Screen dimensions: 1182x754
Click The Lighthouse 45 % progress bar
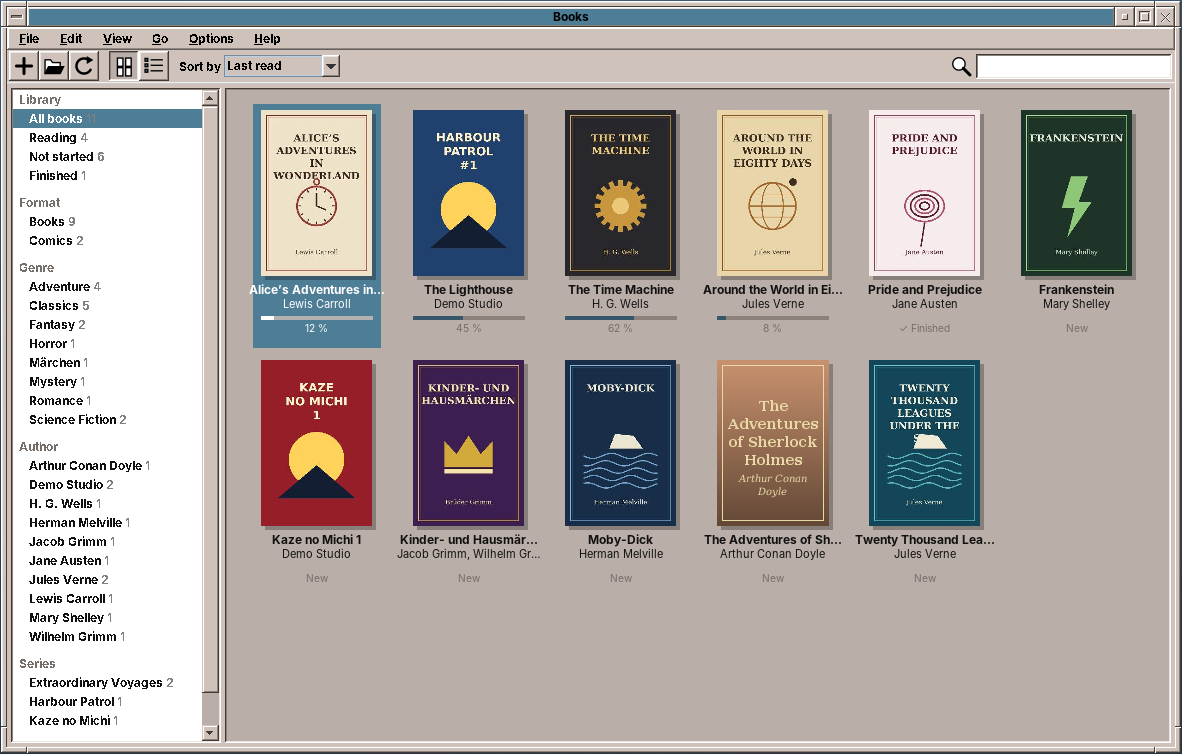(468, 318)
